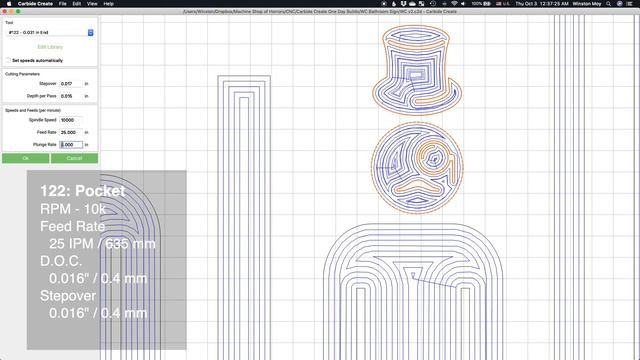640x360 pixels.
Task: Click the Cutting Parameters section label
Action: click(22, 74)
